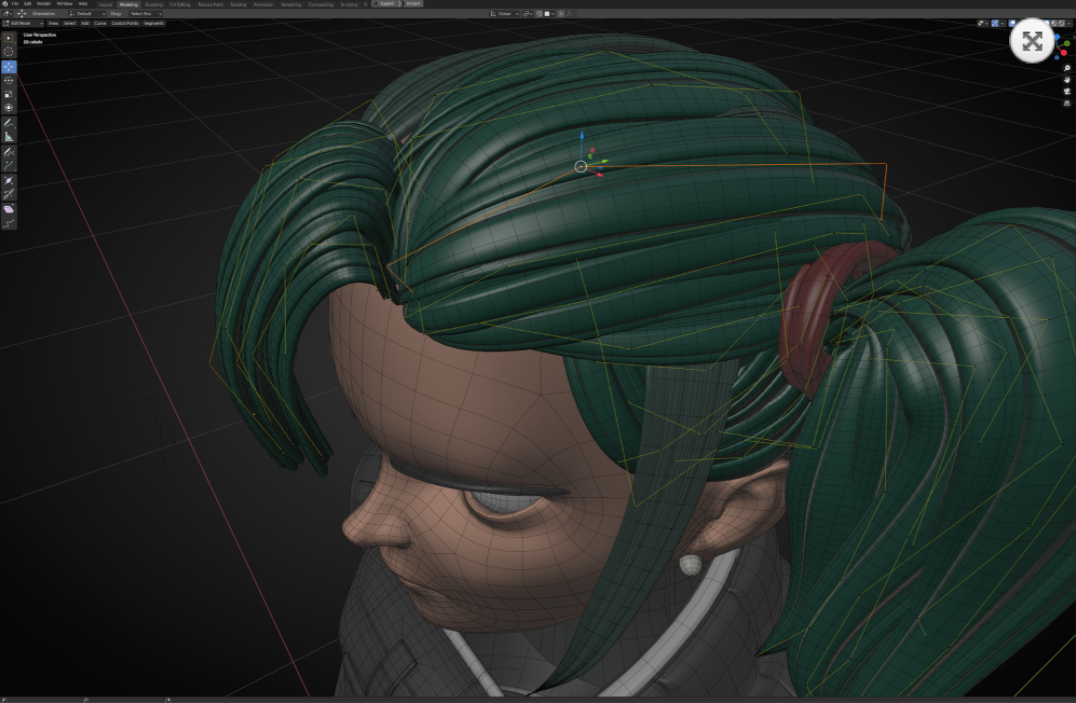Screen dimensions: 1076x703
Task: Open the Global transform orientation dropdown
Action: [504, 14]
